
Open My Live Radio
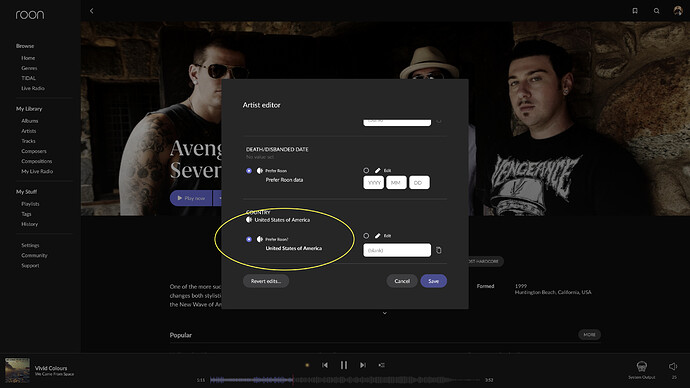point(37,172)
